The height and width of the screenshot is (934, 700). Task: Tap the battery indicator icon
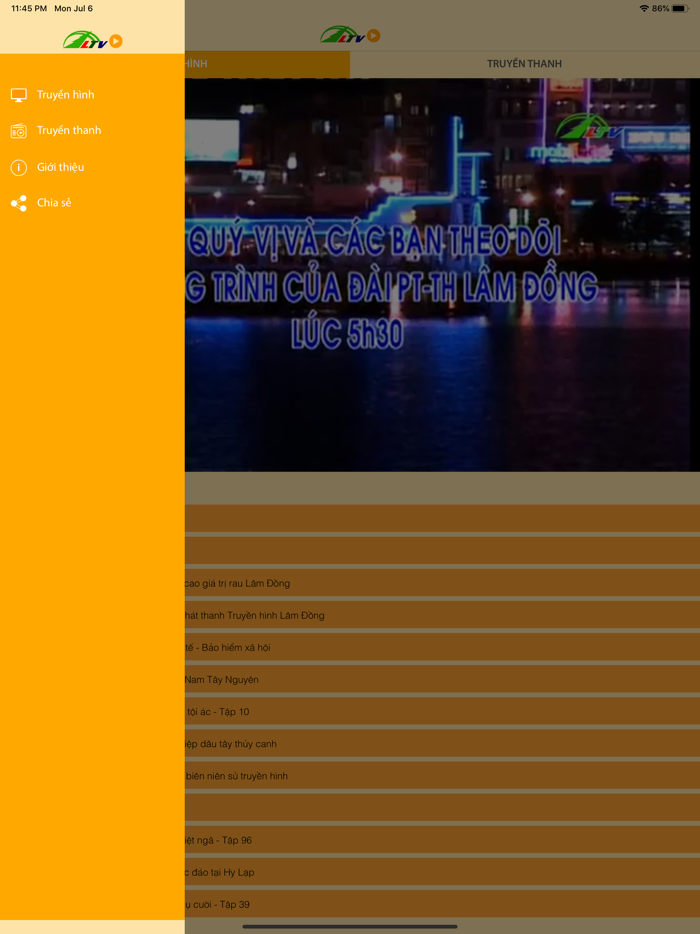680,8
